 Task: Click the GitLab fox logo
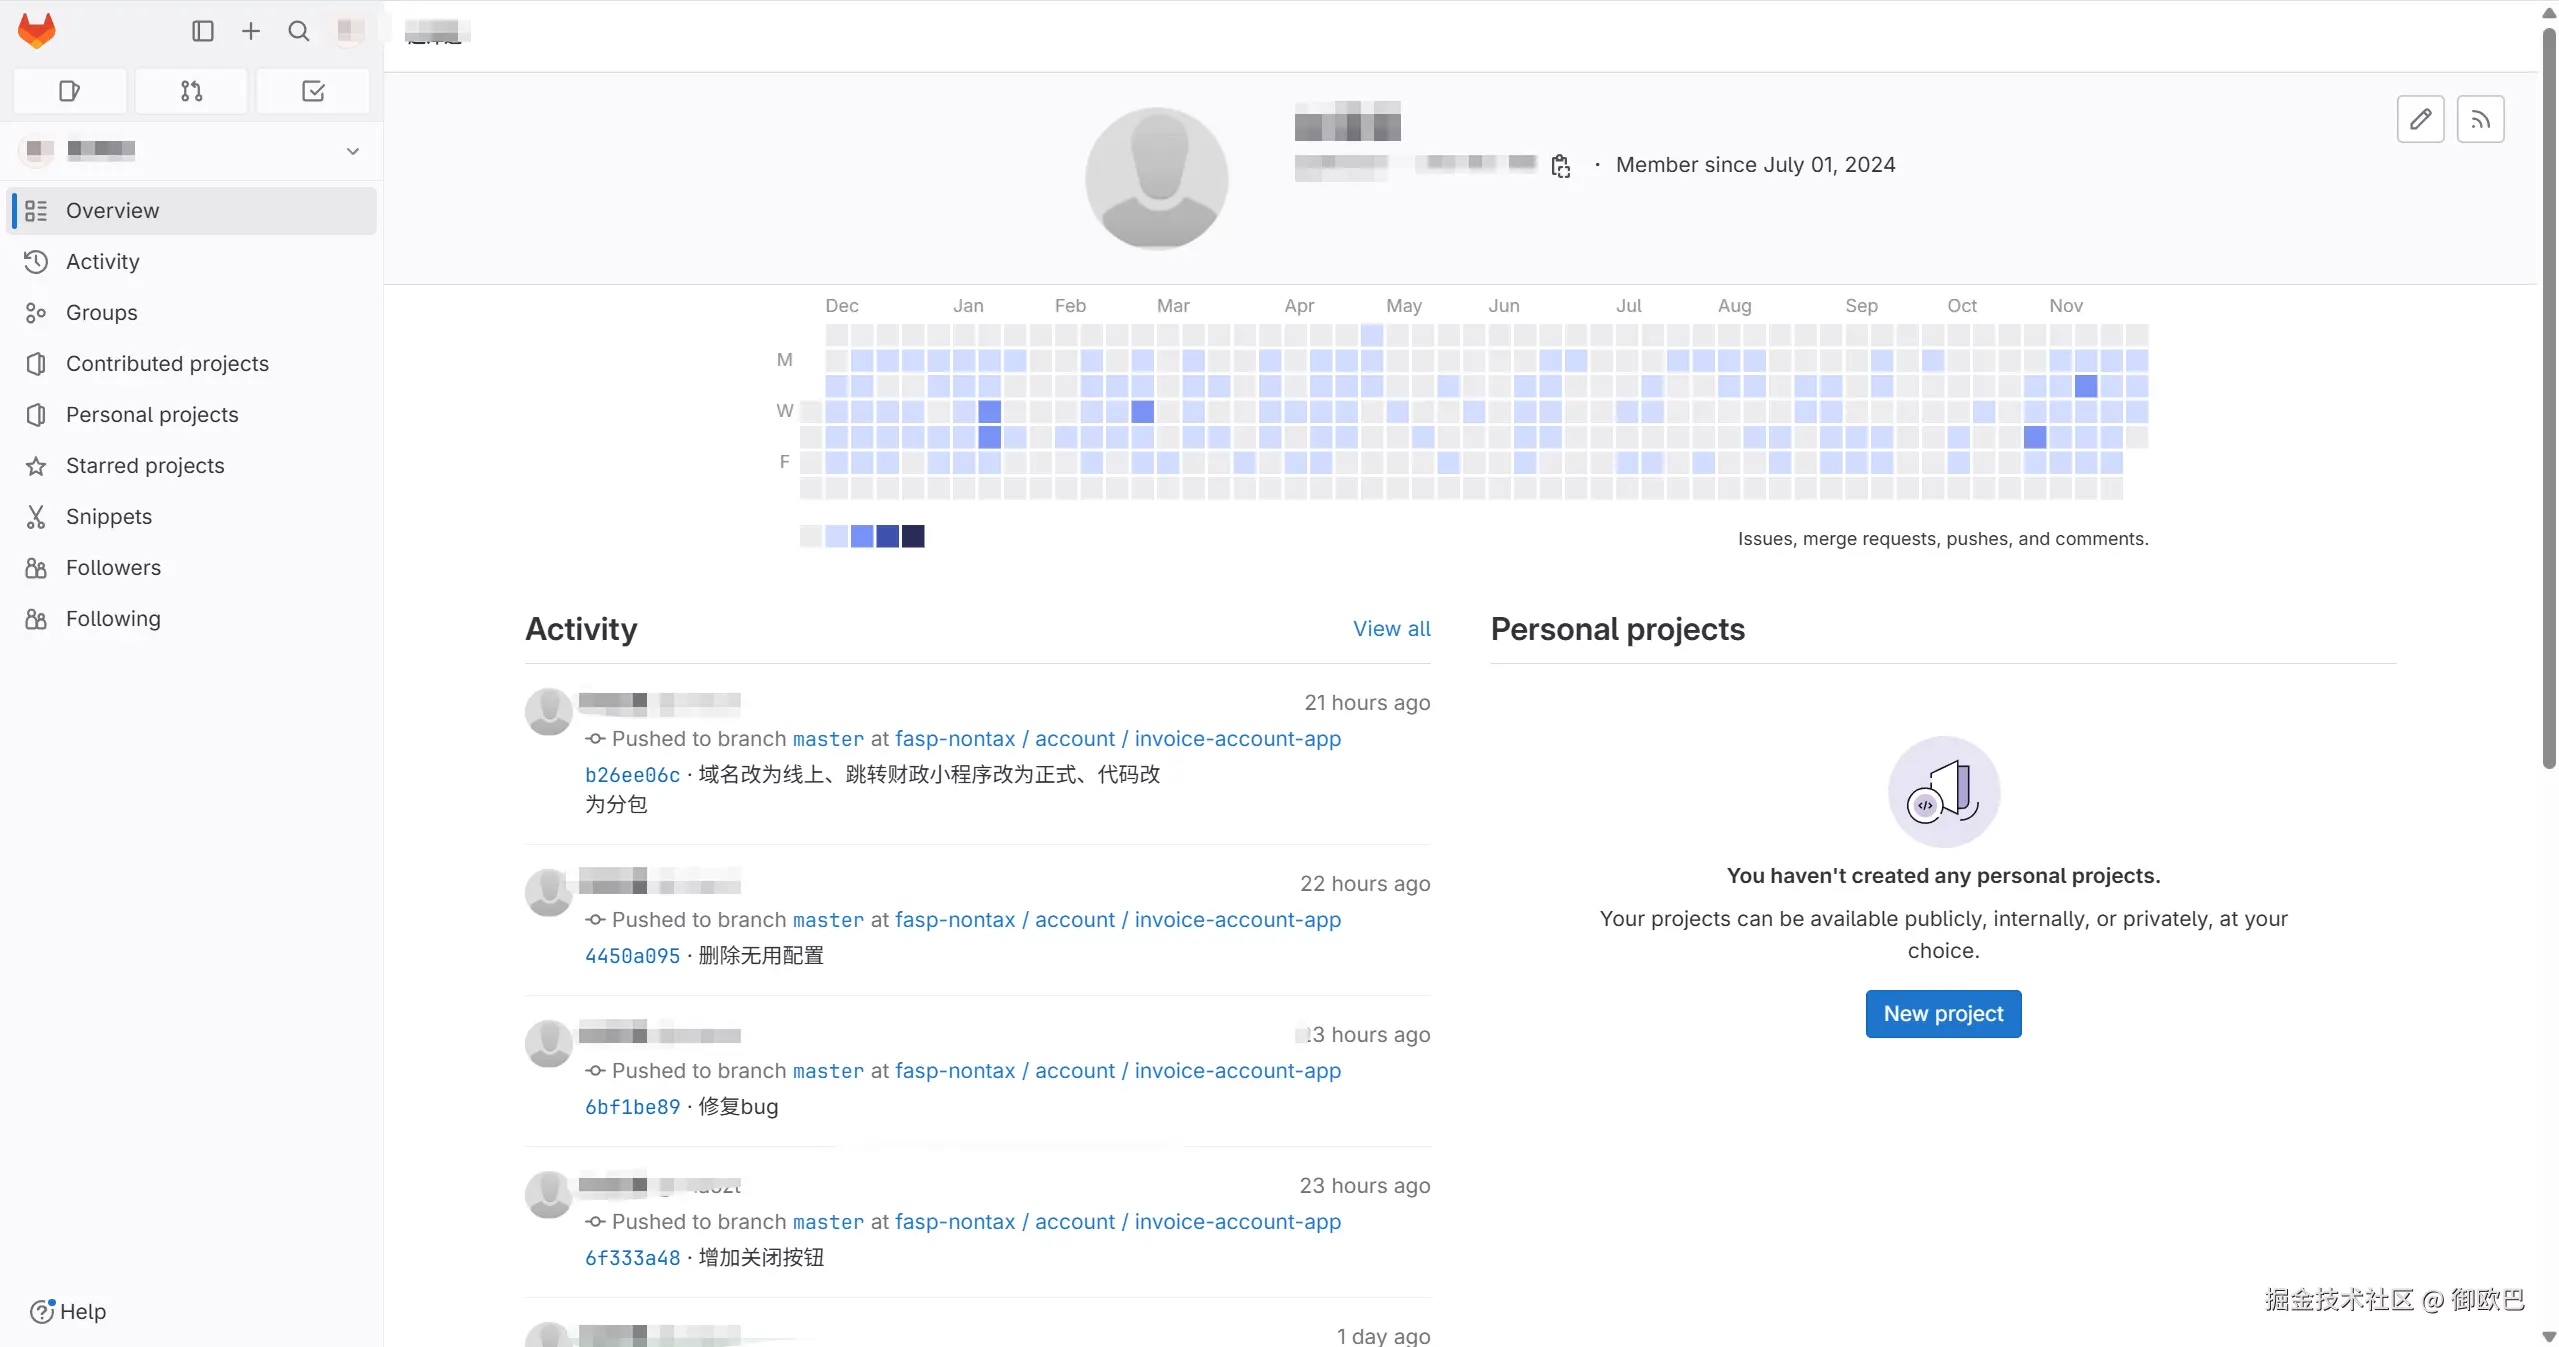click(37, 31)
